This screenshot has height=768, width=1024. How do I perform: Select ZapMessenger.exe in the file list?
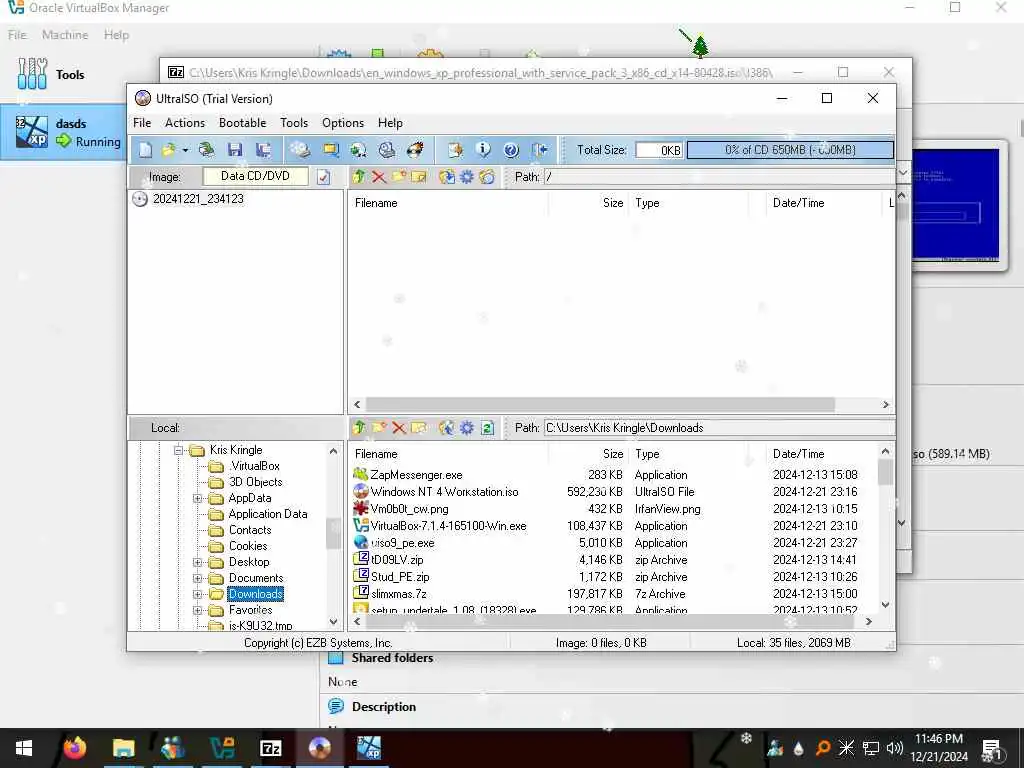tap(416, 475)
